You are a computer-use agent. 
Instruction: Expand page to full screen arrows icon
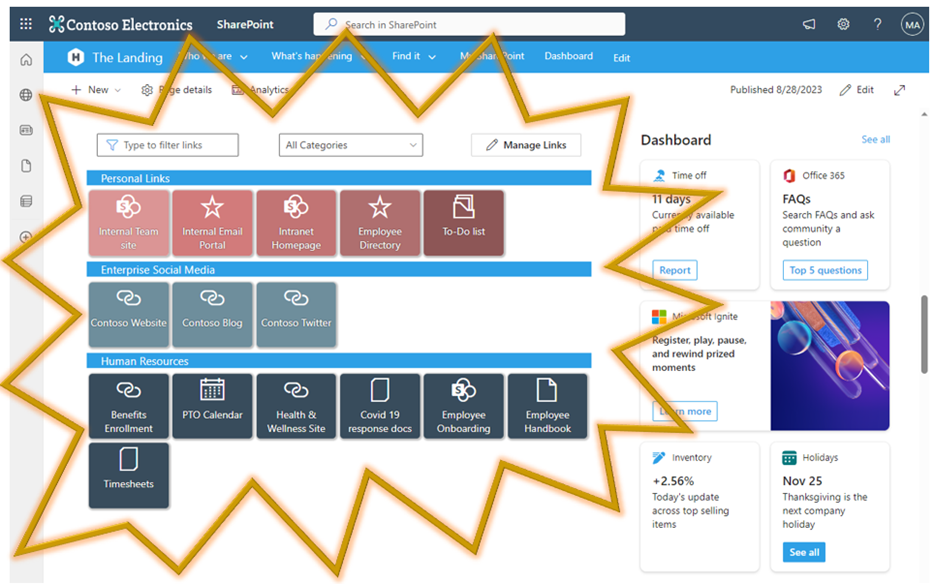(899, 90)
